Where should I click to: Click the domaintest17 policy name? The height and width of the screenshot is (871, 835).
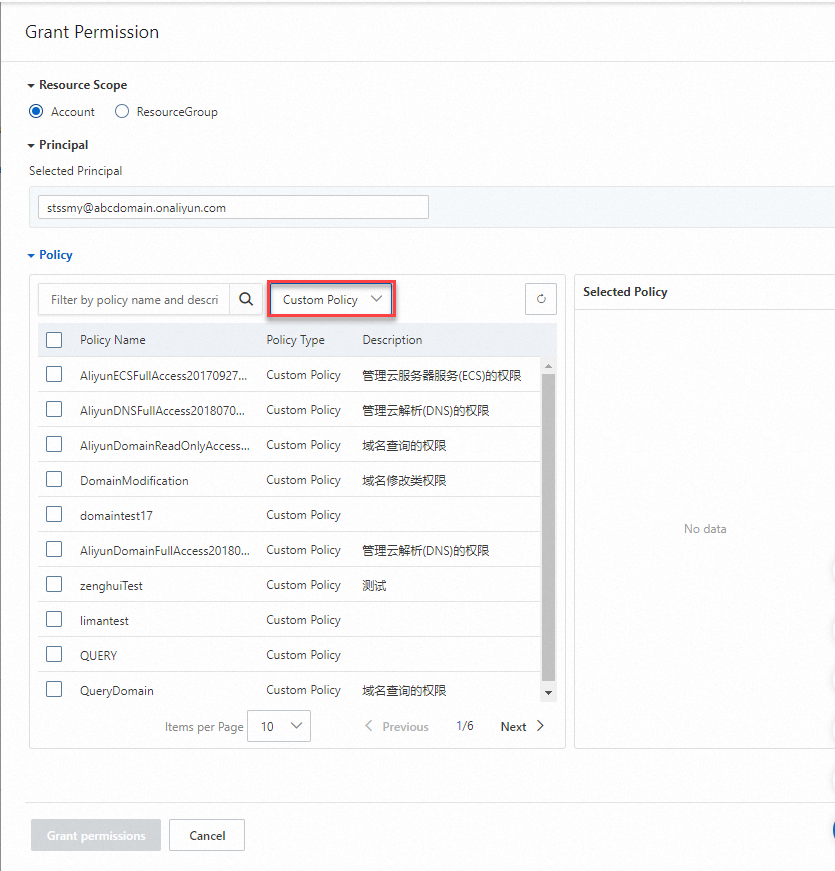coord(116,516)
